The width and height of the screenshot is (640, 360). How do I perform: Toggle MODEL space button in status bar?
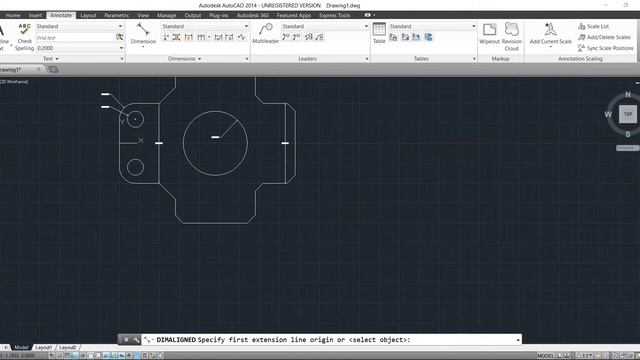pos(546,356)
